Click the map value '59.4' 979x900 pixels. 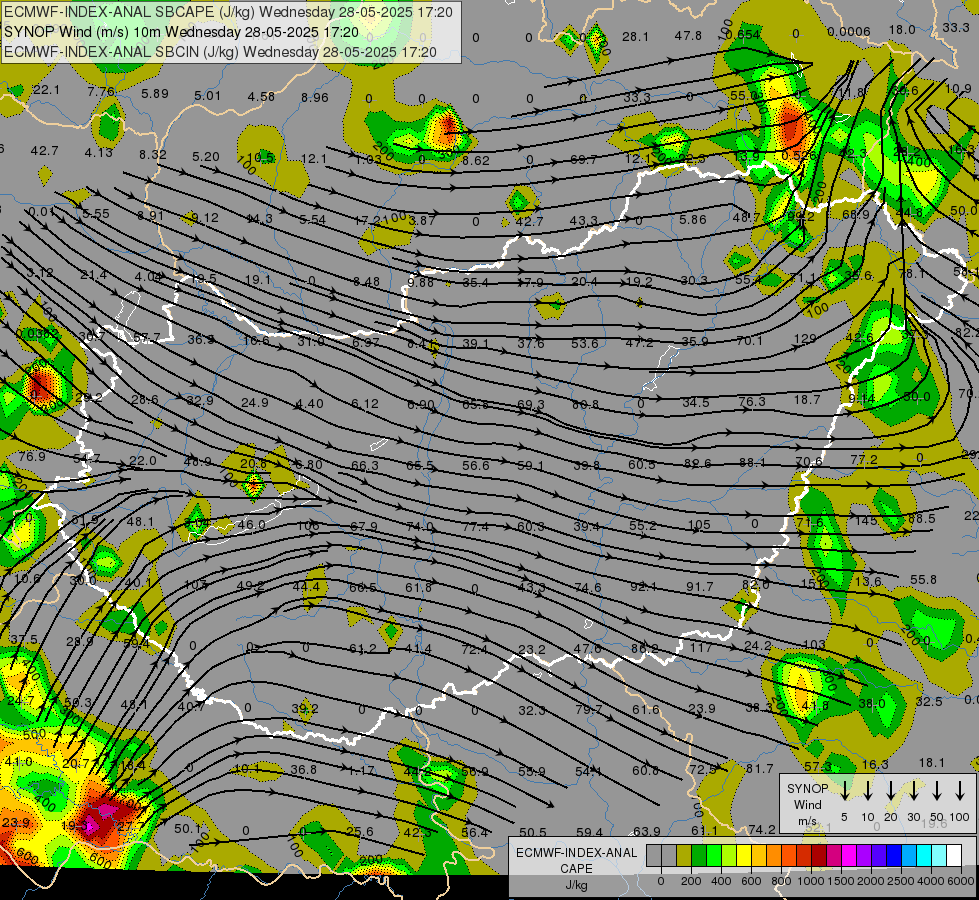(x=589, y=832)
